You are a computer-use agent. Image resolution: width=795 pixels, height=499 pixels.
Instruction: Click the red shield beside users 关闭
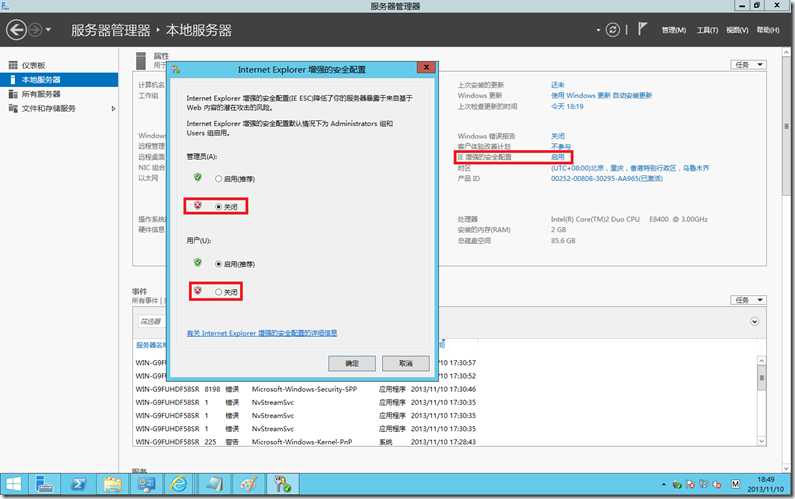coord(198,291)
